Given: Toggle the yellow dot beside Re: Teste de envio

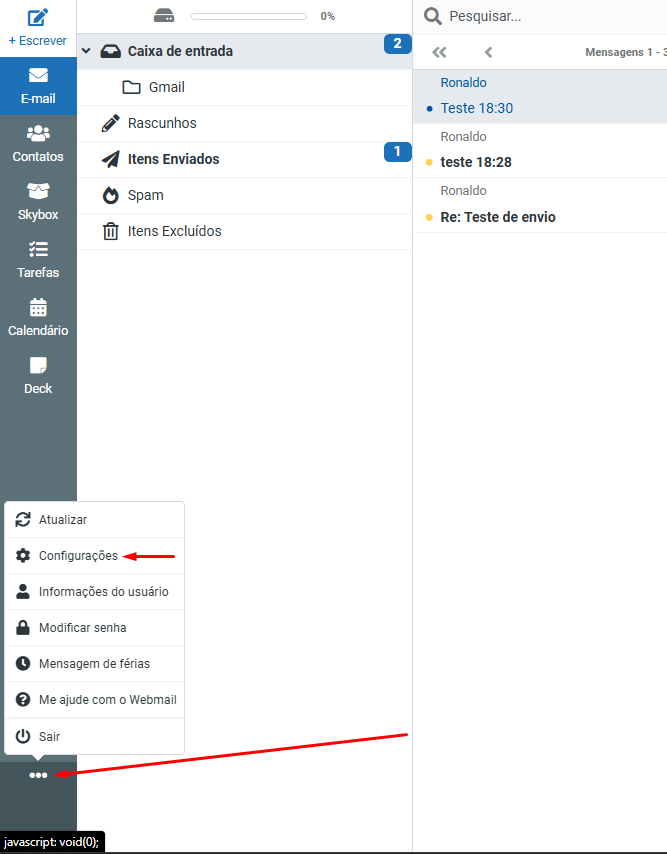Looking at the screenshot, I should [x=429, y=217].
